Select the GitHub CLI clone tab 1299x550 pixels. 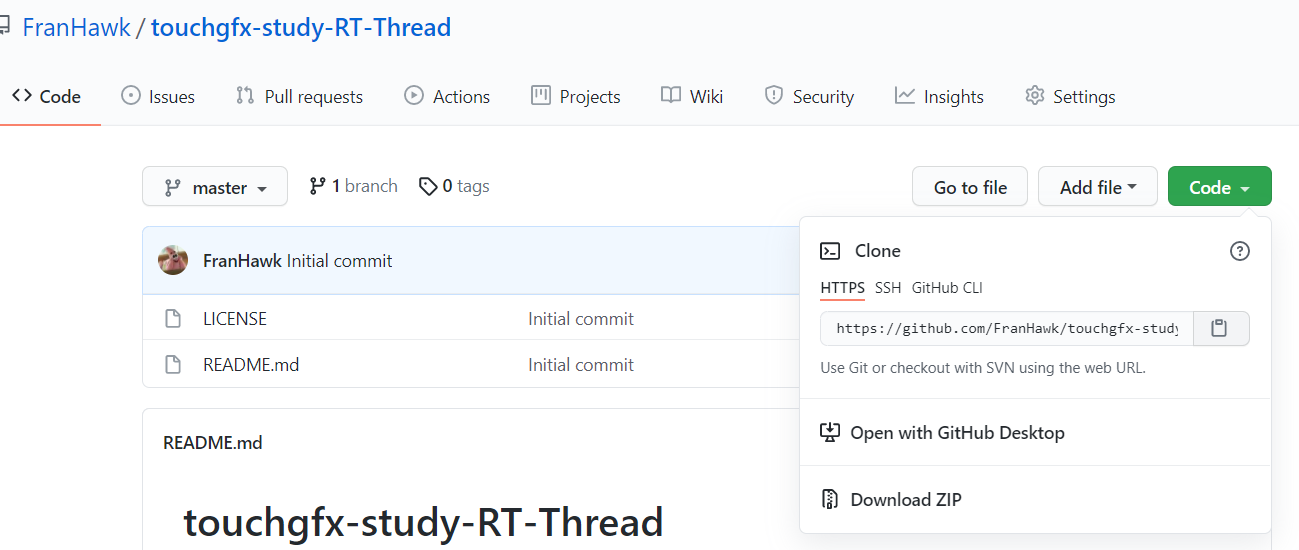[x=947, y=288]
